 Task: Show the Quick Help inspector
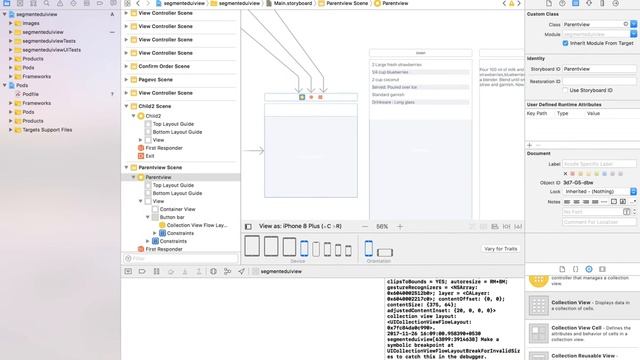tap(562, 3)
